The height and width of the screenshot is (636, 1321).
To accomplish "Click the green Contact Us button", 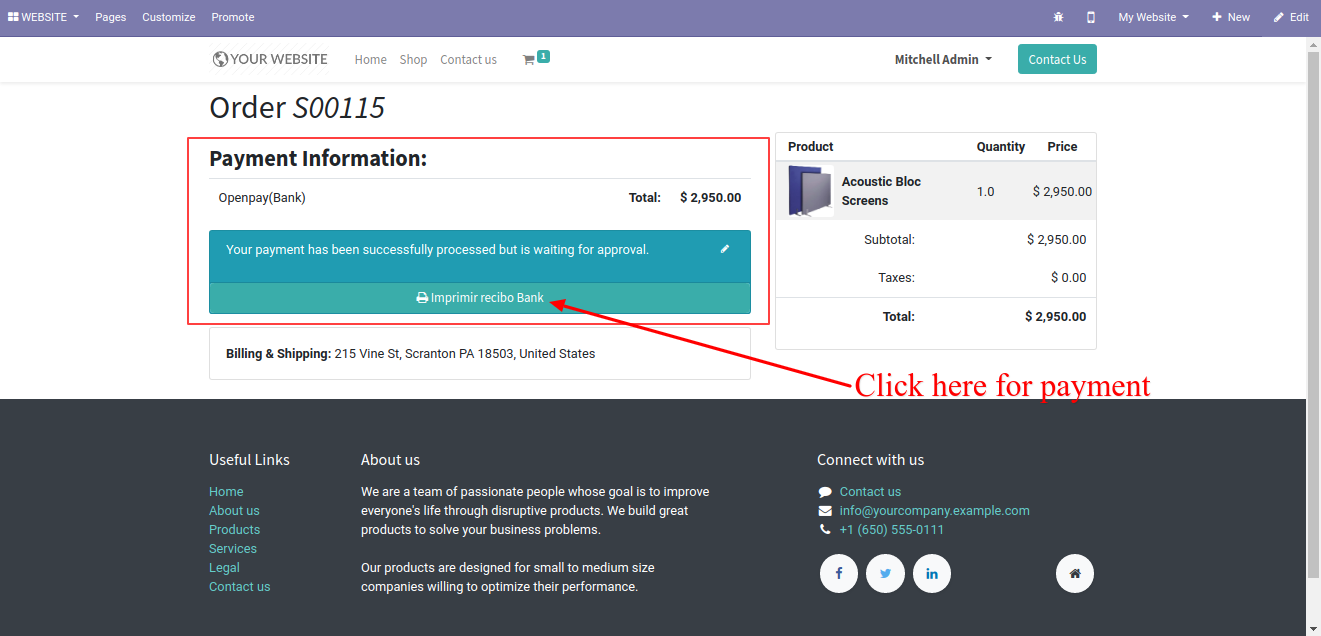I will point(1057,59).
